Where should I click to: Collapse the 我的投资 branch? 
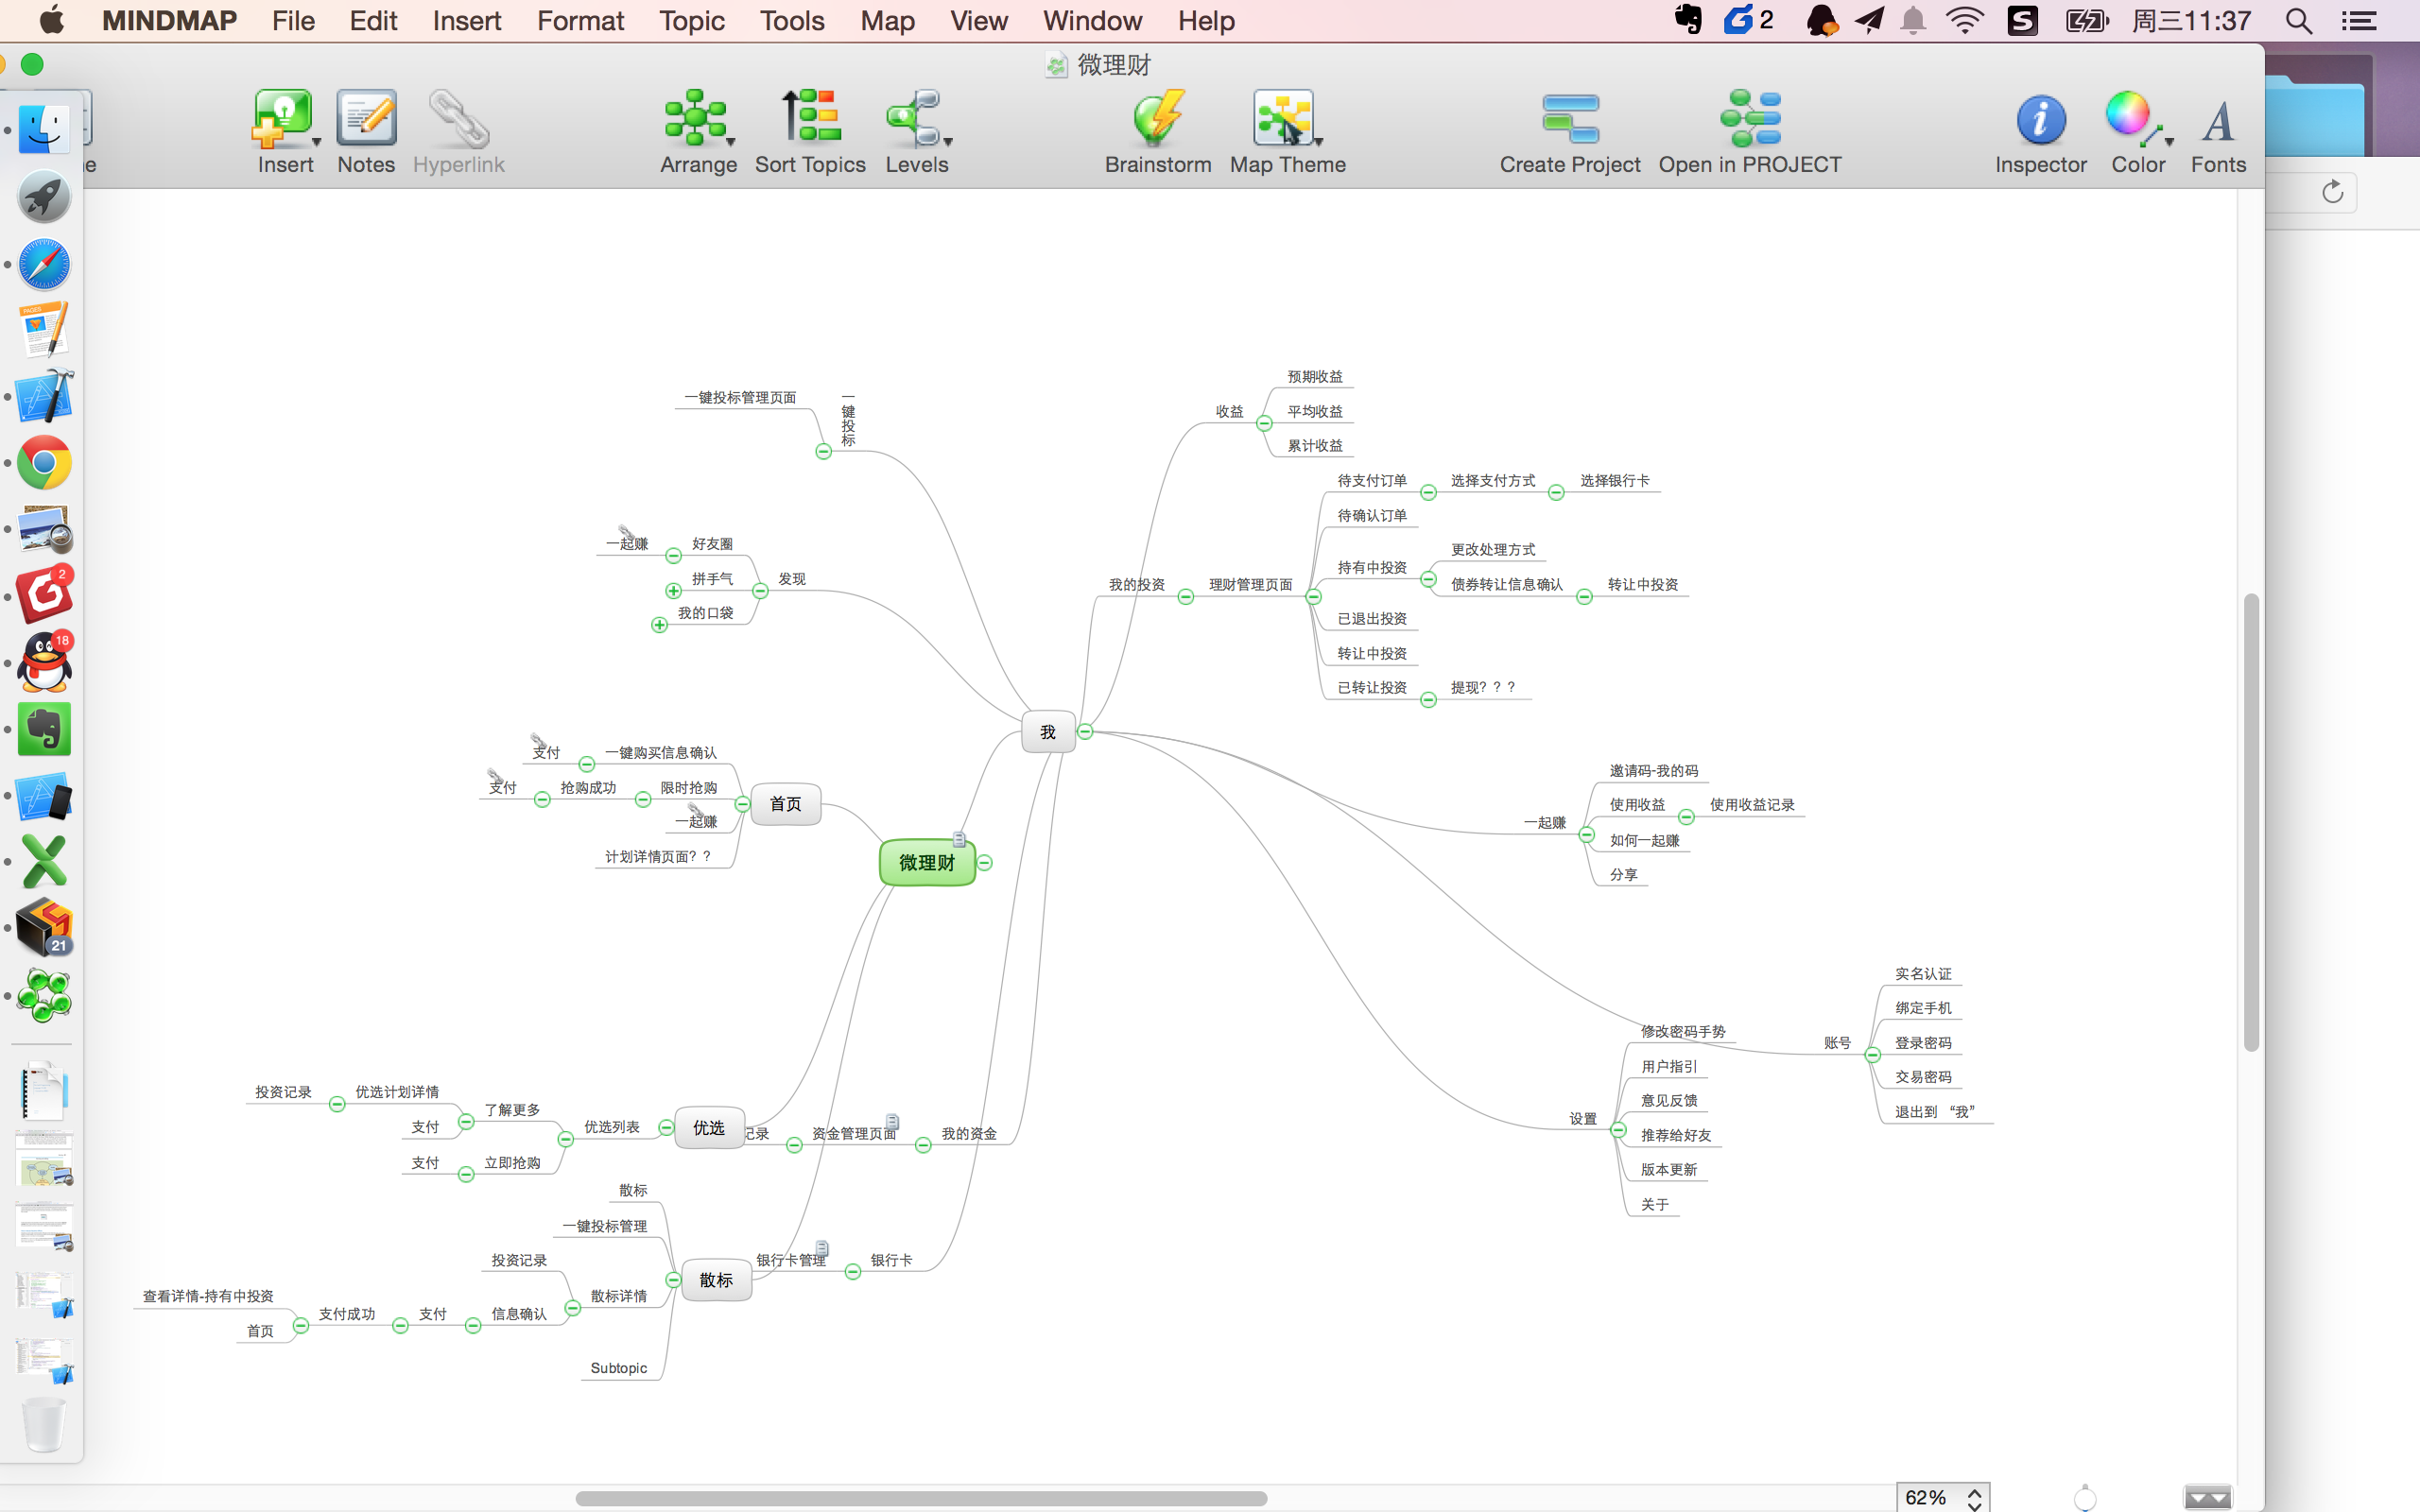point(1186,597)
